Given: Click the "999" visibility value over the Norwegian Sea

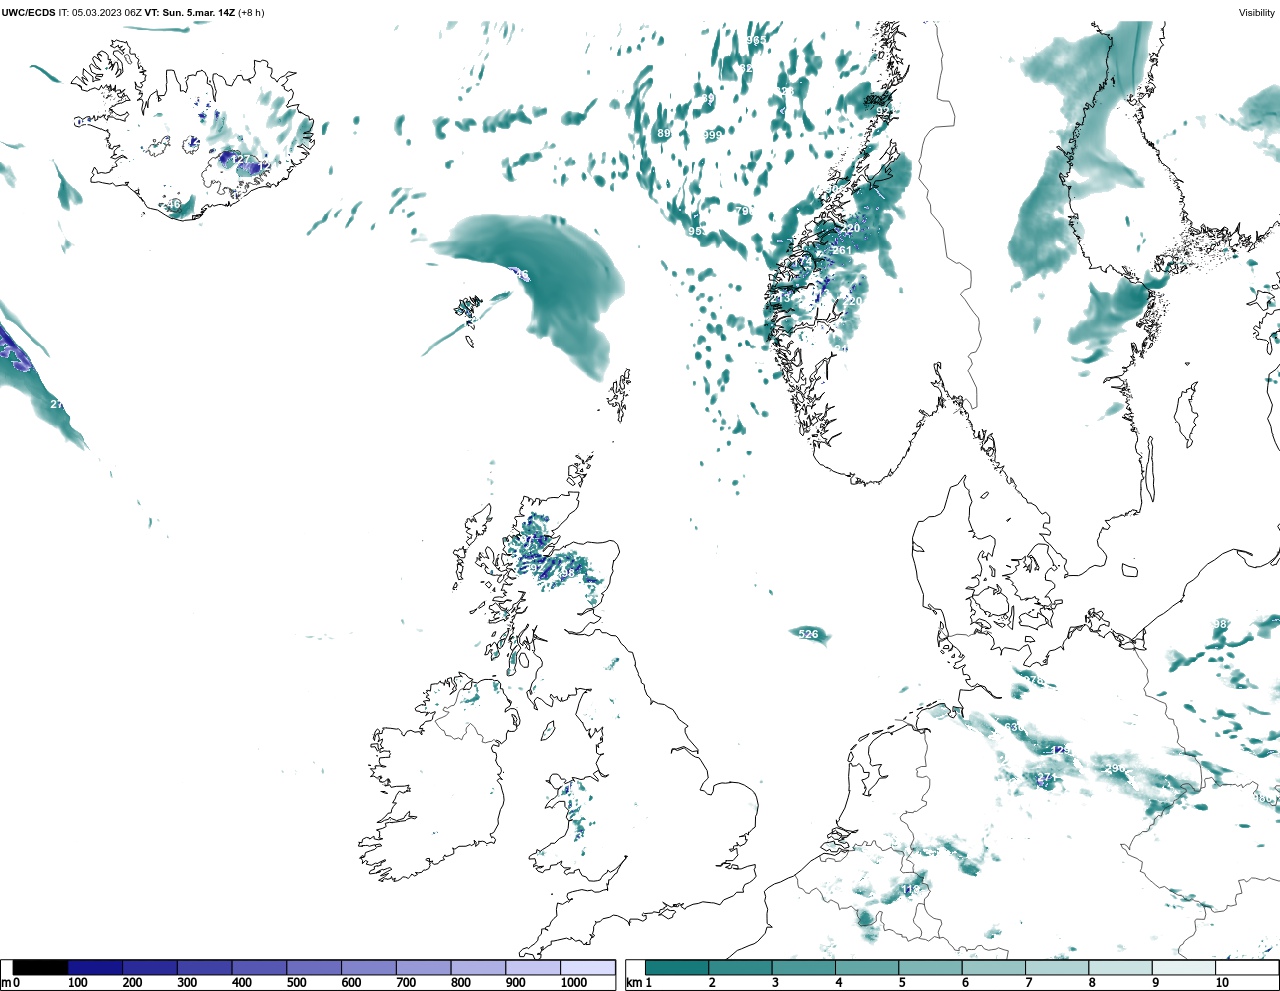Looking at the screenshot, I should [x=712, y=135].
